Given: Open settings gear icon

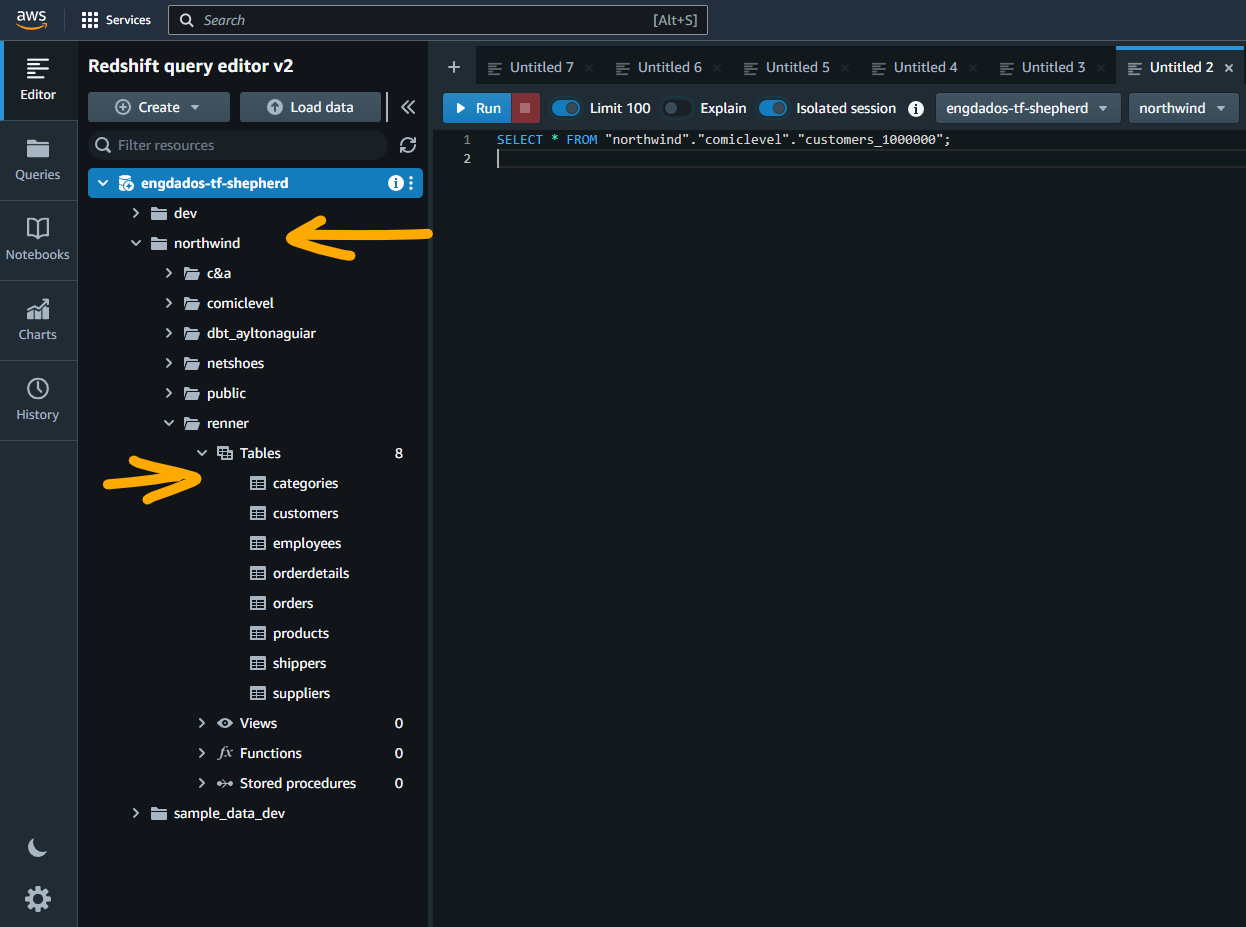Looking at the screenshot, I should [x=38, y=899].
